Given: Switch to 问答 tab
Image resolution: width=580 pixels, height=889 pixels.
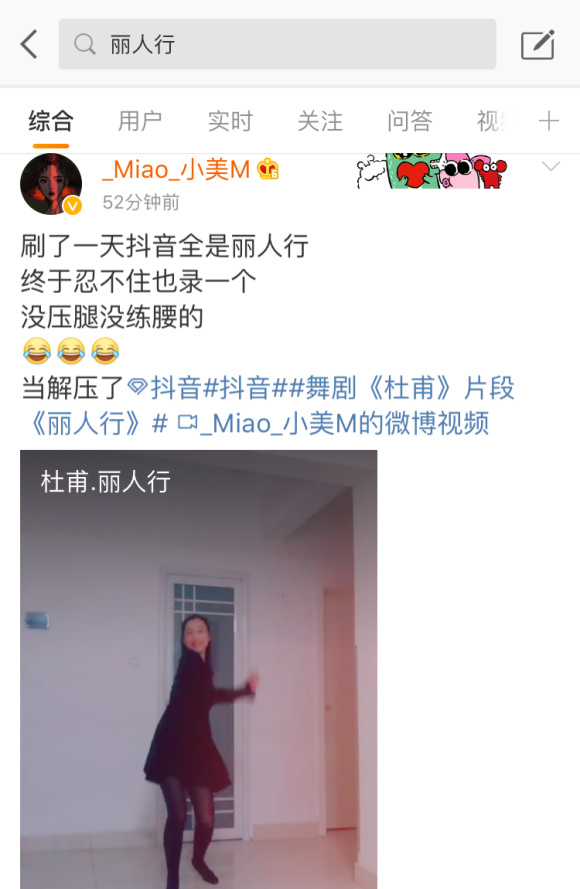Looking at the screenshot, I should click(x=410, y=121).
